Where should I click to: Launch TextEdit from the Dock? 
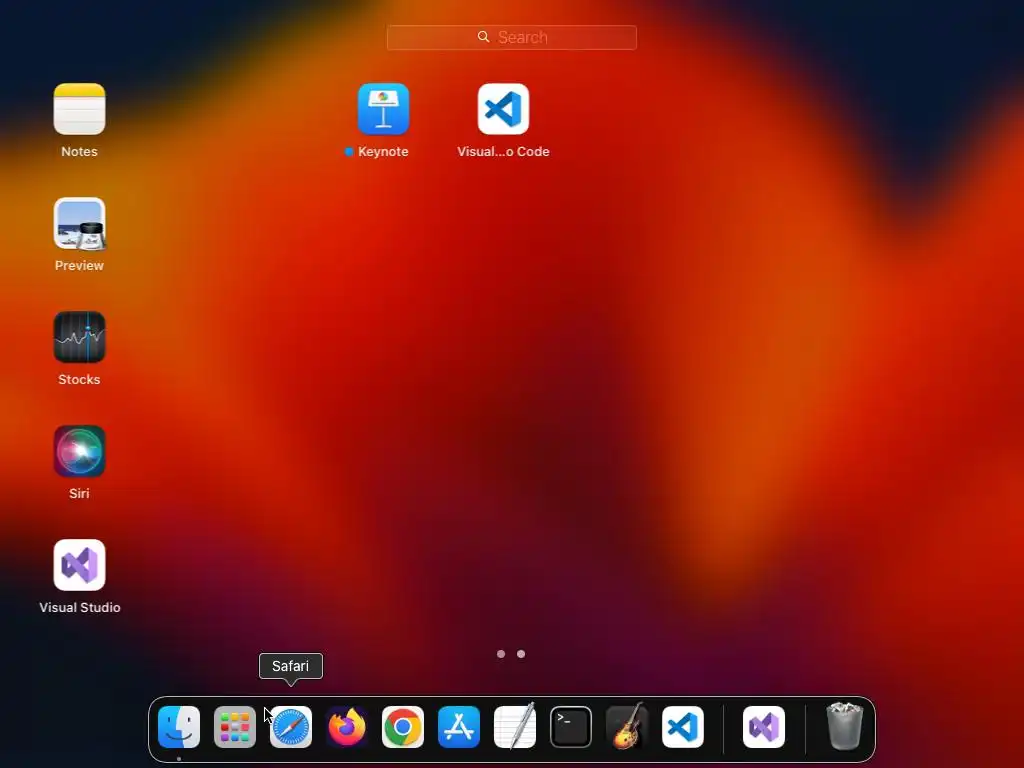point(515,727)
